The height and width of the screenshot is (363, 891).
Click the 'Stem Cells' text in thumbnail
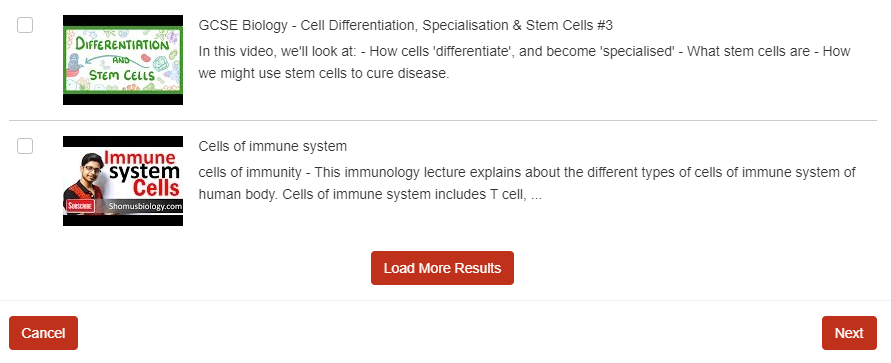click(x=123, y=76)
